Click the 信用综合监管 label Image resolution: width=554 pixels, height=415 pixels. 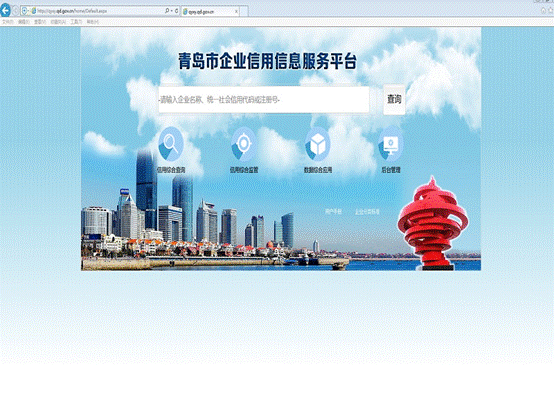[244, 170]
